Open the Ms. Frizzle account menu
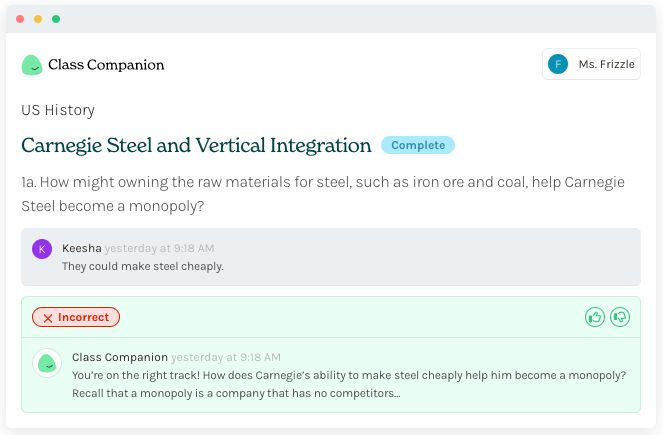Screen dimensions: 663x435 [x=591, y=64]
